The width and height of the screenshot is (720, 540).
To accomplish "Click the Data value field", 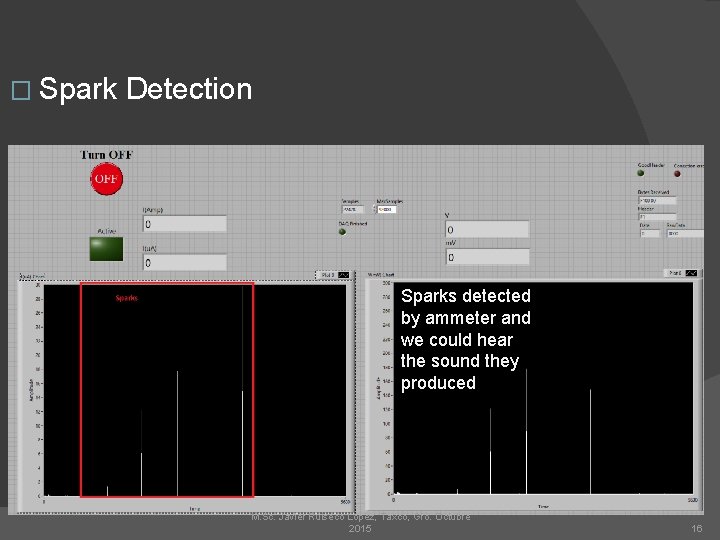I will [649, 234].
